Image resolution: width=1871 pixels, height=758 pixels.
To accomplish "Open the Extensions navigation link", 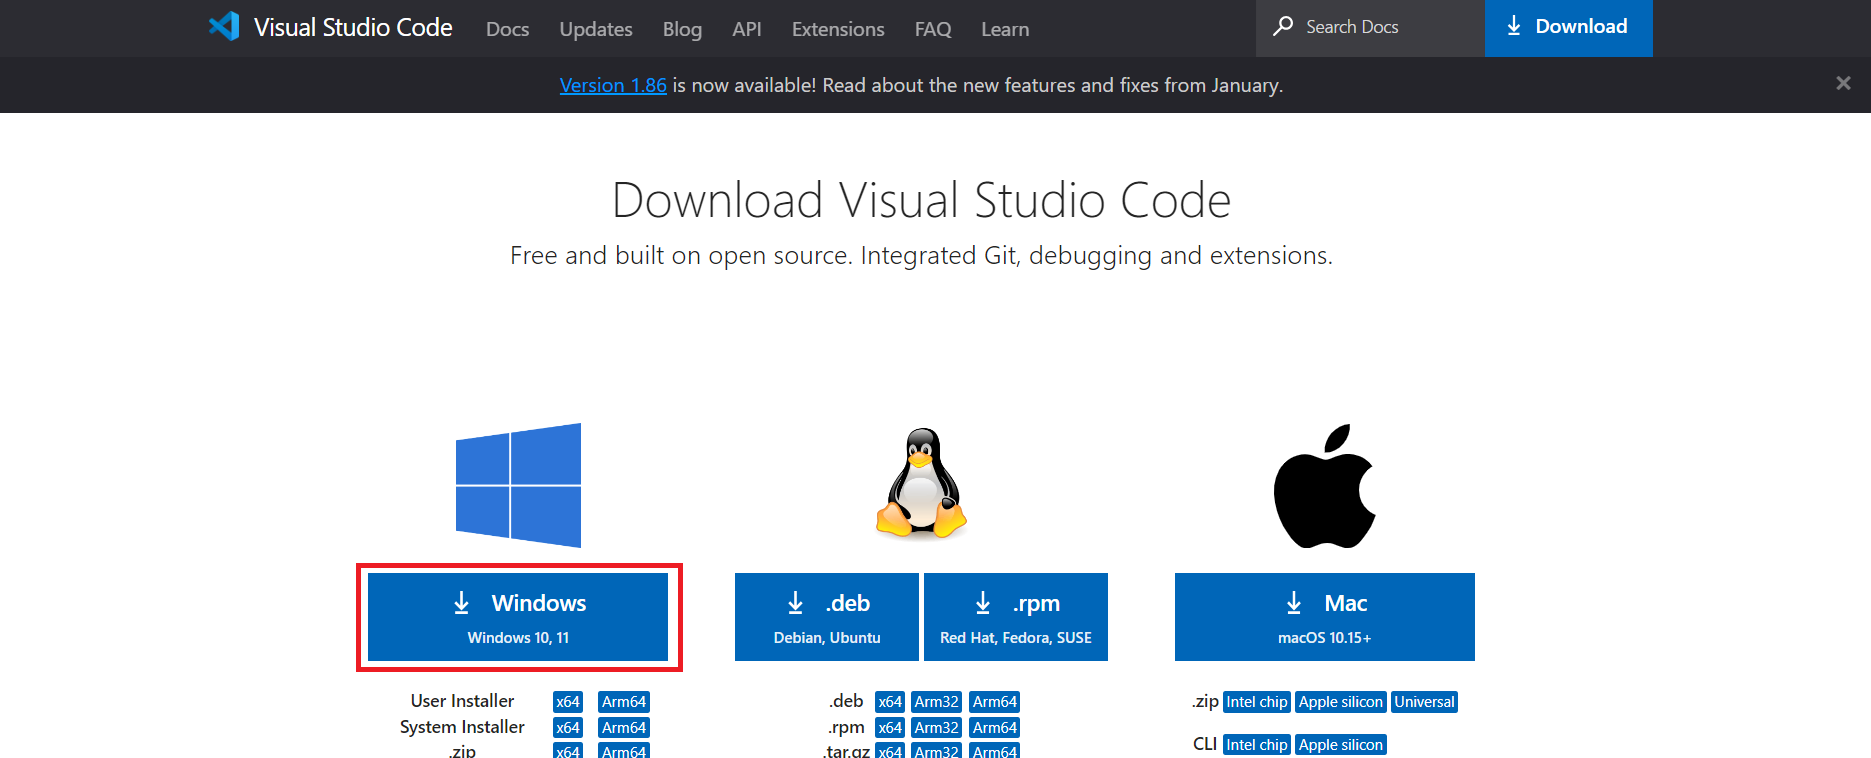I will 838,29.
